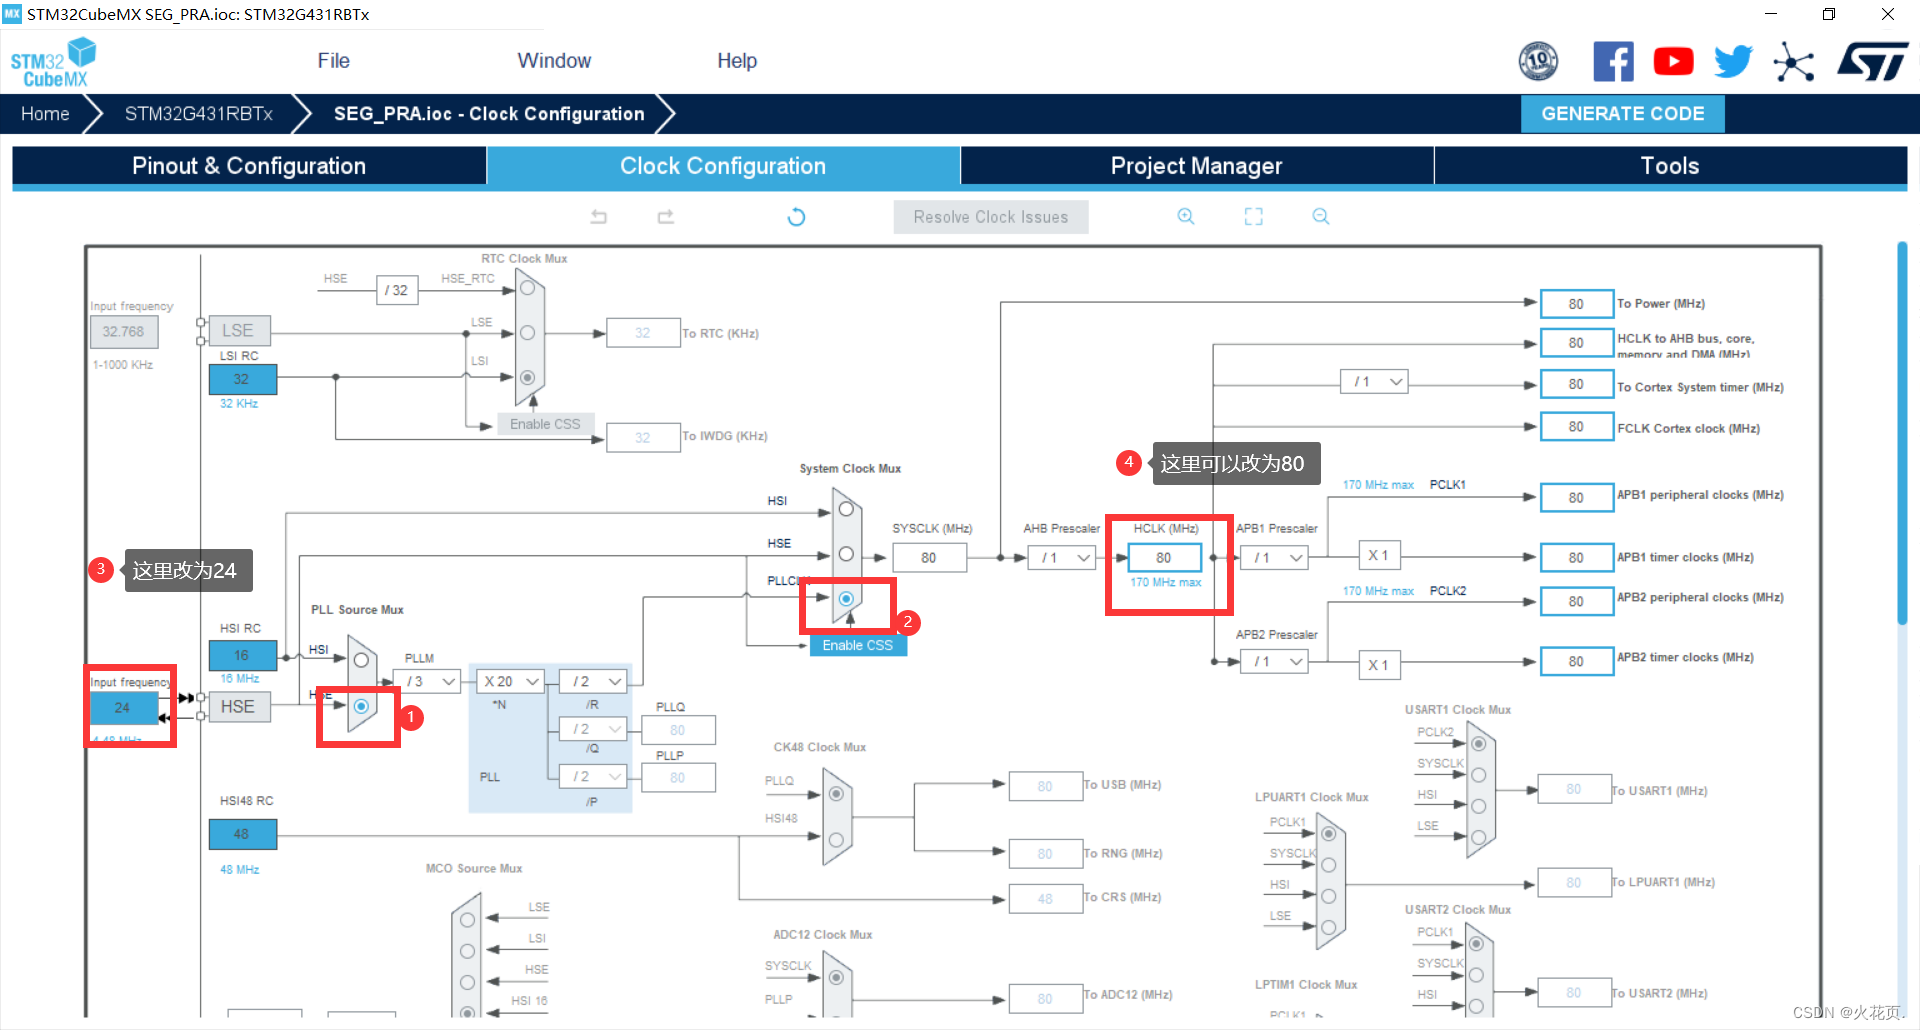The width and height of the screenshot is (1920, 1030).
Task: Open the Cortex System timer divider dropdown
Action: [1374, 382]
